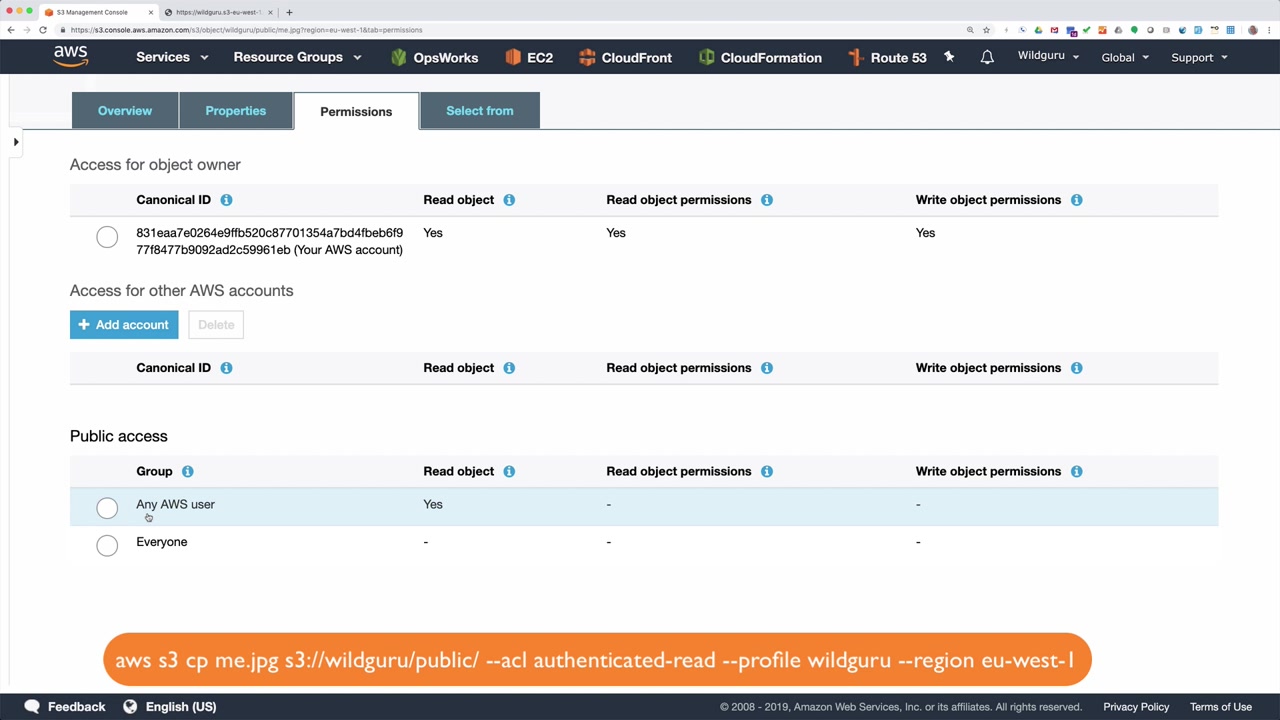Image resolution: width=1280 pixels, height=720 pixels.
Task: Click the Google Drive extension icon
Action: (x=1038, y=30)
